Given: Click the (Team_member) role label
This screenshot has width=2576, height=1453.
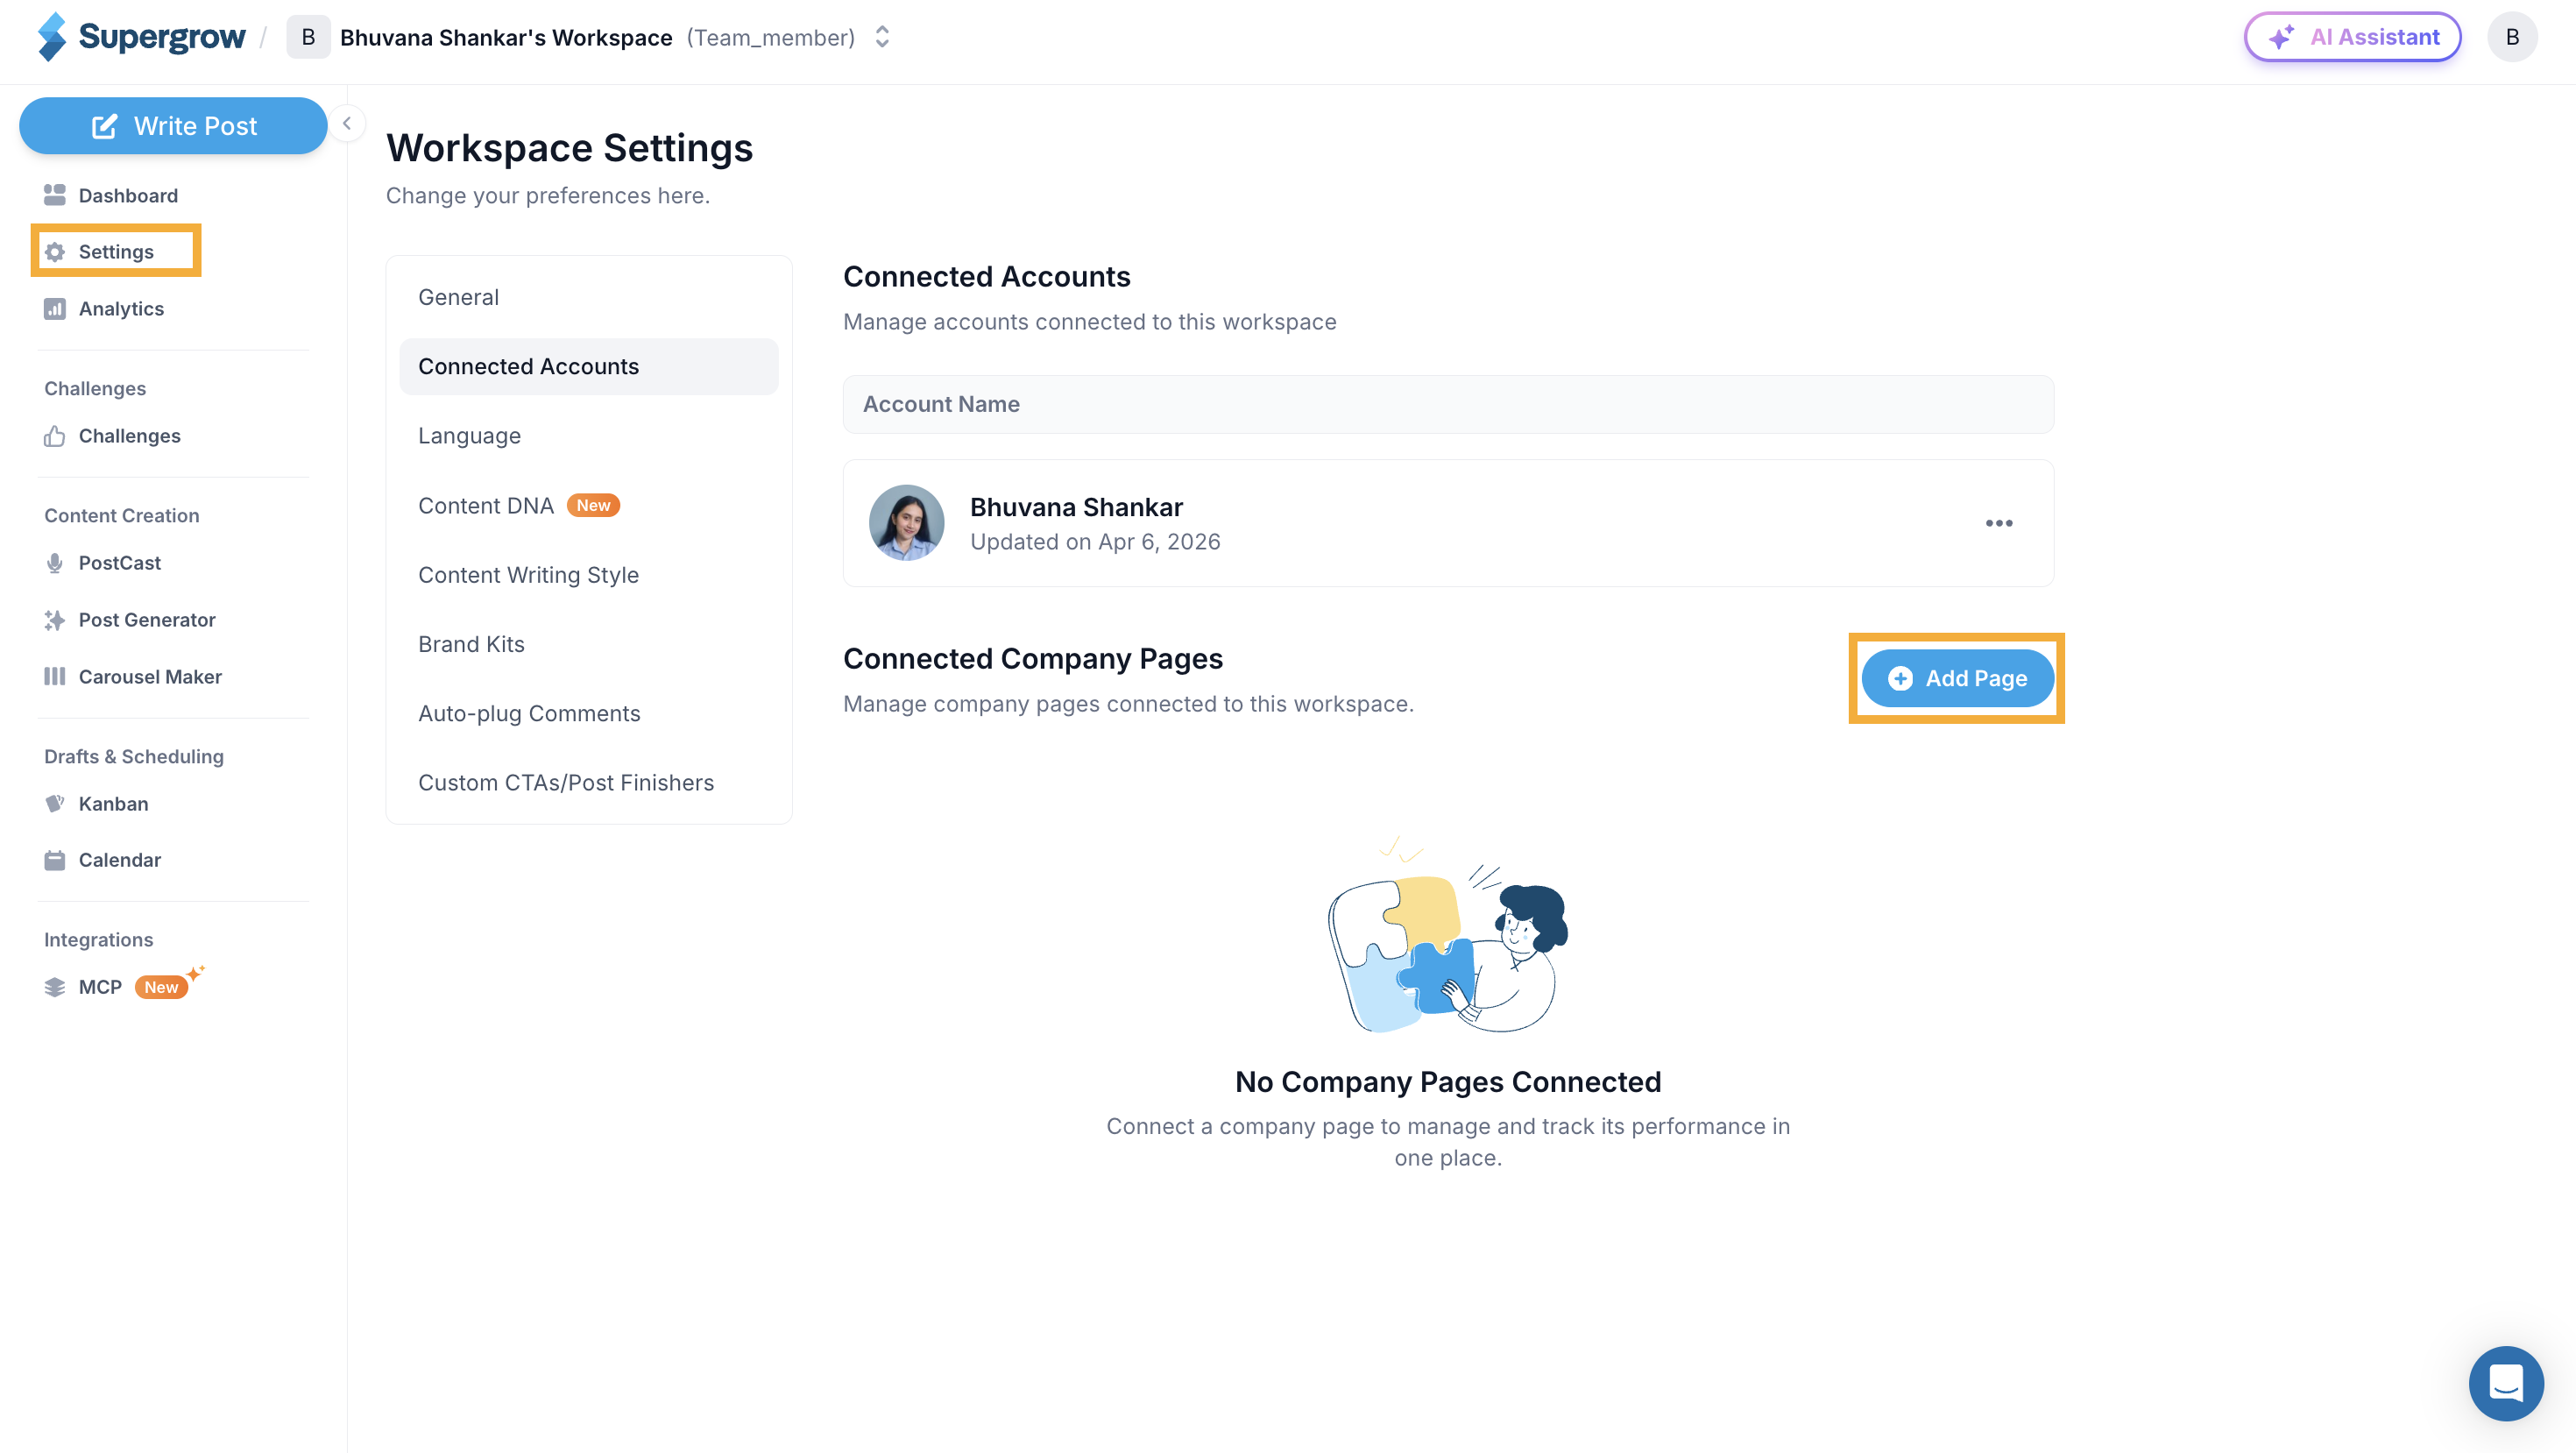Looking at the screenshot, I should 770,38.
